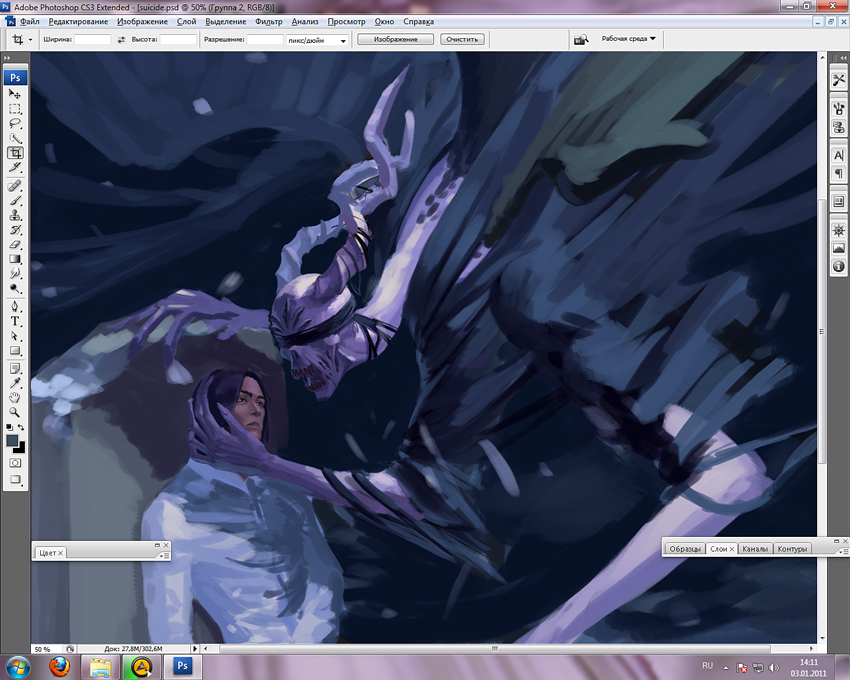The image size is (850, 680).
Task: Select the Path Selection arrow tool
Action: point(15,336)
